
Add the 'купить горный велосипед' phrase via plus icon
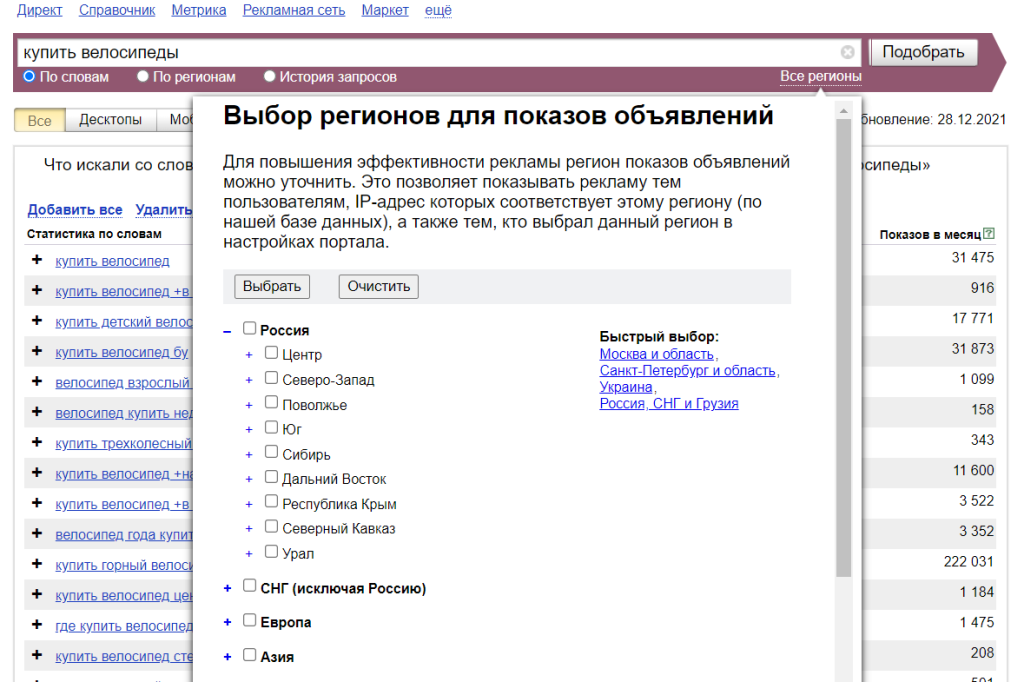pyautogui.click(x=37, y=565)
